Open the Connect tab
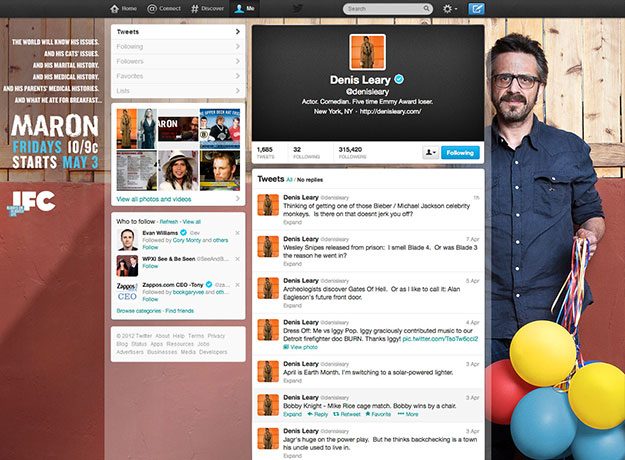Viewport: 625px width, 460px height. tap(164, 8)
